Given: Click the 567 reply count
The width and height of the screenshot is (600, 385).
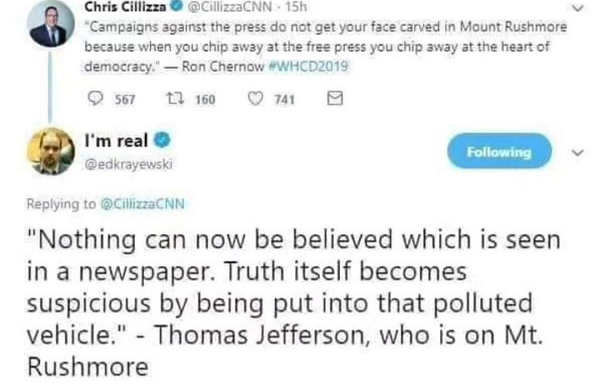Looking at the screenshot, I should [125, 100].
